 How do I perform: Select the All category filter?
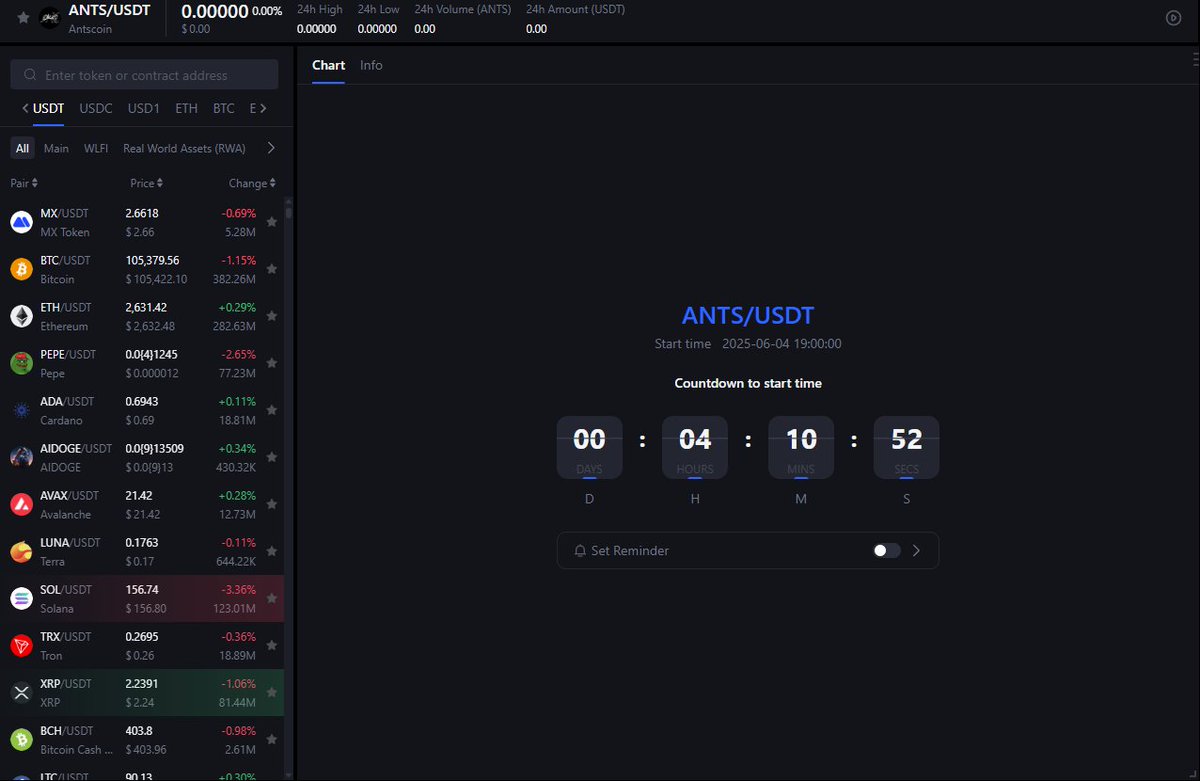22,148
